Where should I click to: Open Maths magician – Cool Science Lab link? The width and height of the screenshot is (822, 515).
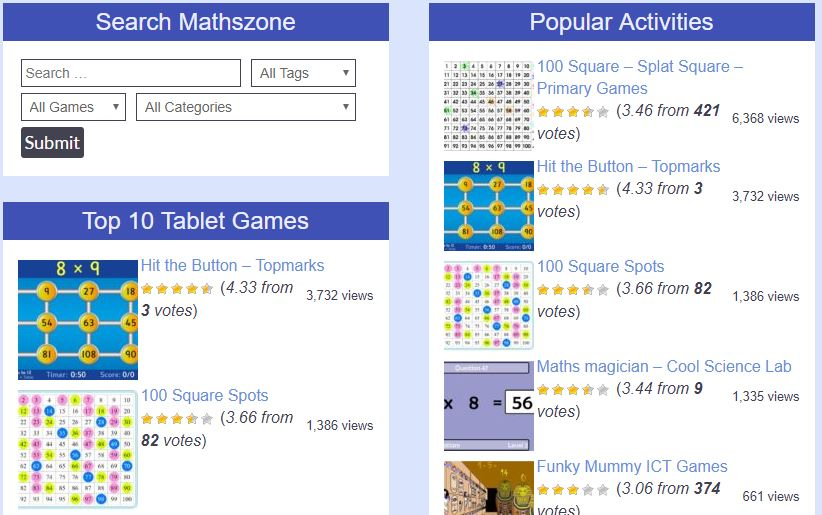click(663, 366)
